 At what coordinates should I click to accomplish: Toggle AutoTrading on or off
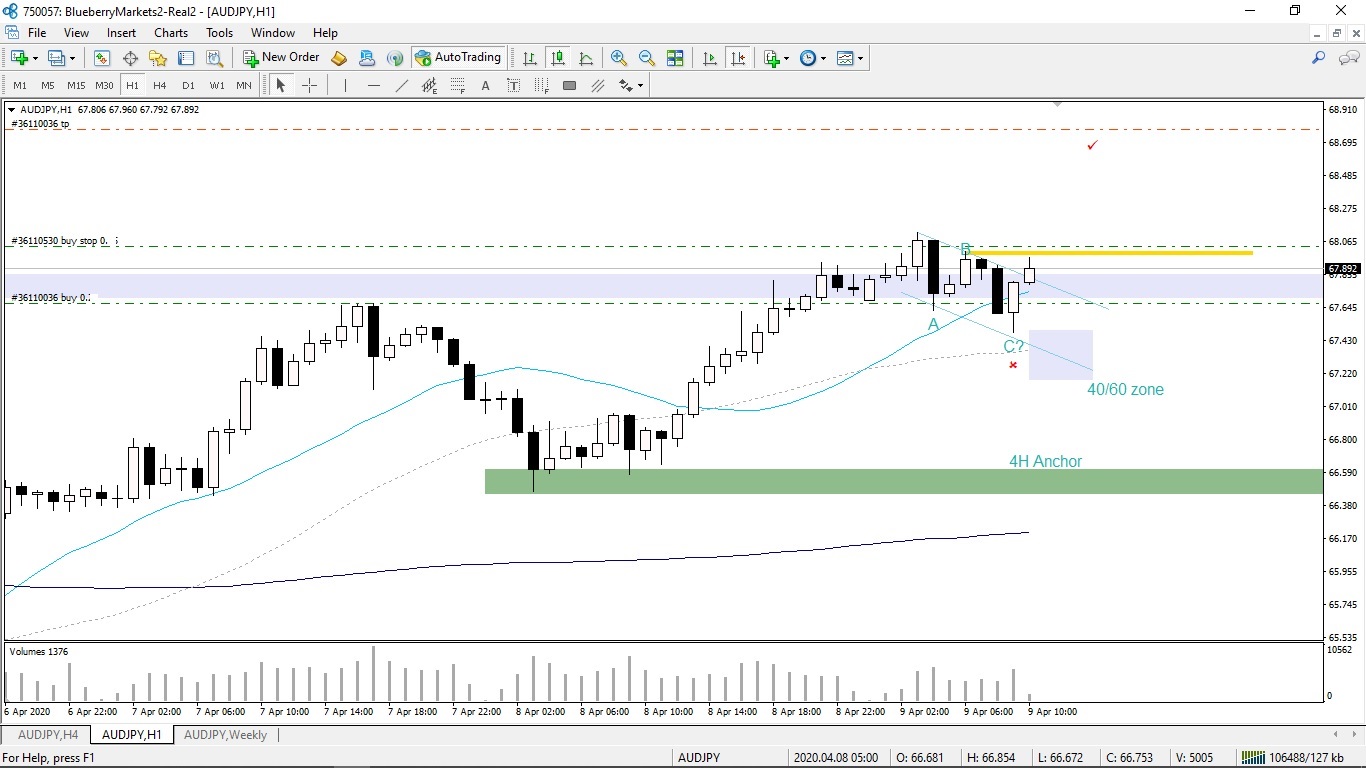coord(457,58)
